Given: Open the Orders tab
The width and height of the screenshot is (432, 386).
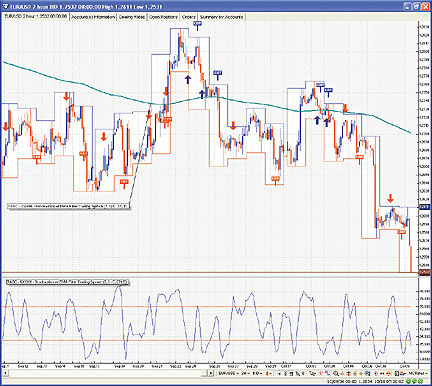Looking at the screenshot, I should click(189, 17).
